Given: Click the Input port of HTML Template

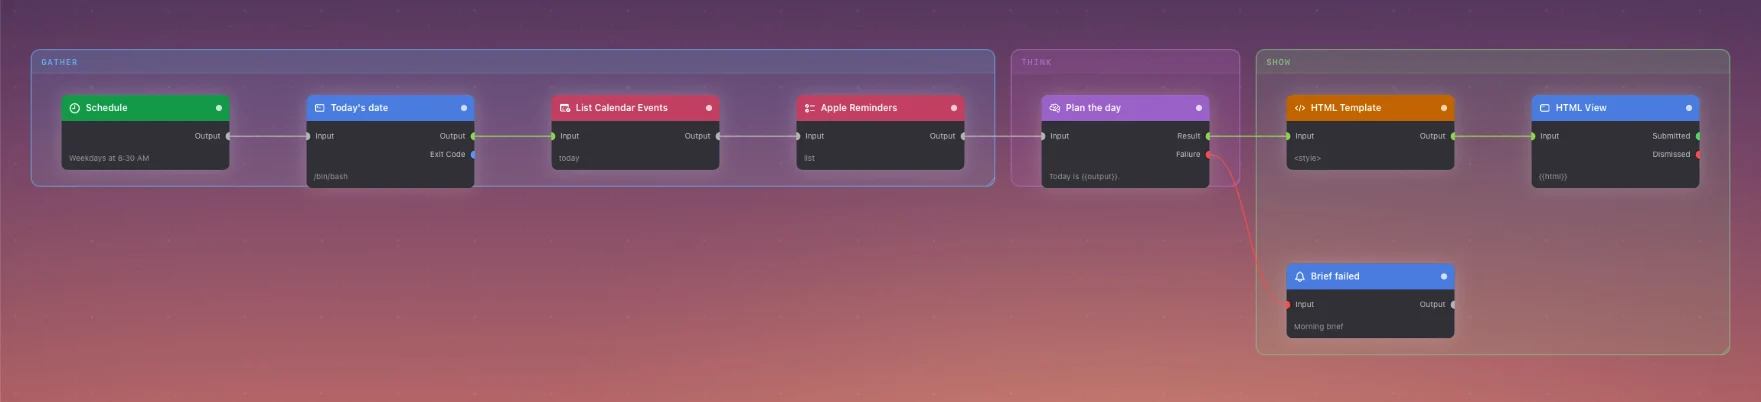Looking at the screenshot, I should click(x=1288, y=136).
